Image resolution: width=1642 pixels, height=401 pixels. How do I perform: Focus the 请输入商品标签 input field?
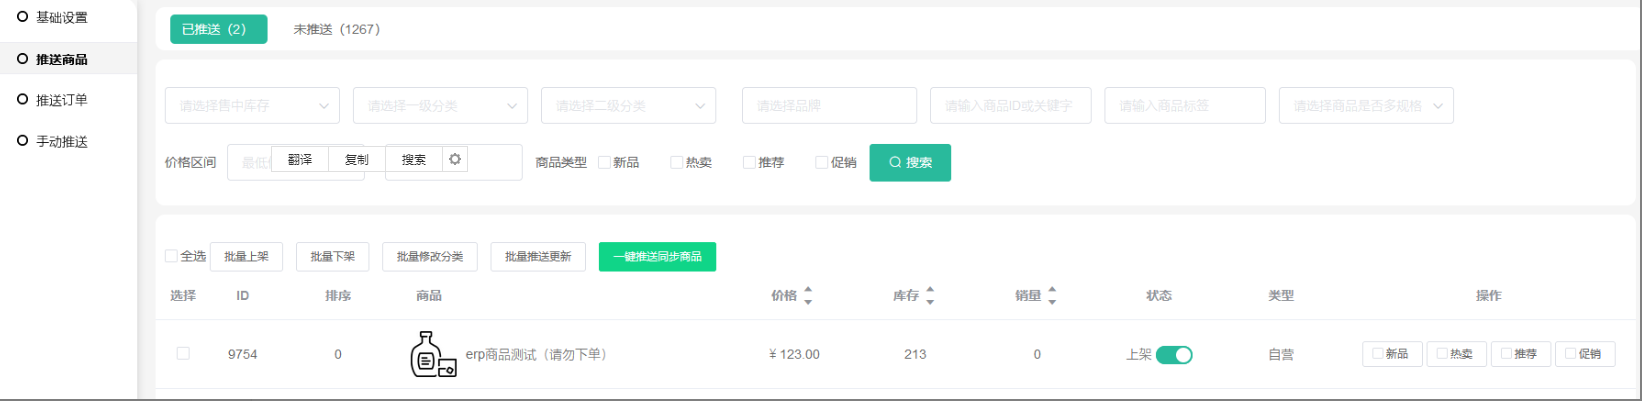[1184, 106]
